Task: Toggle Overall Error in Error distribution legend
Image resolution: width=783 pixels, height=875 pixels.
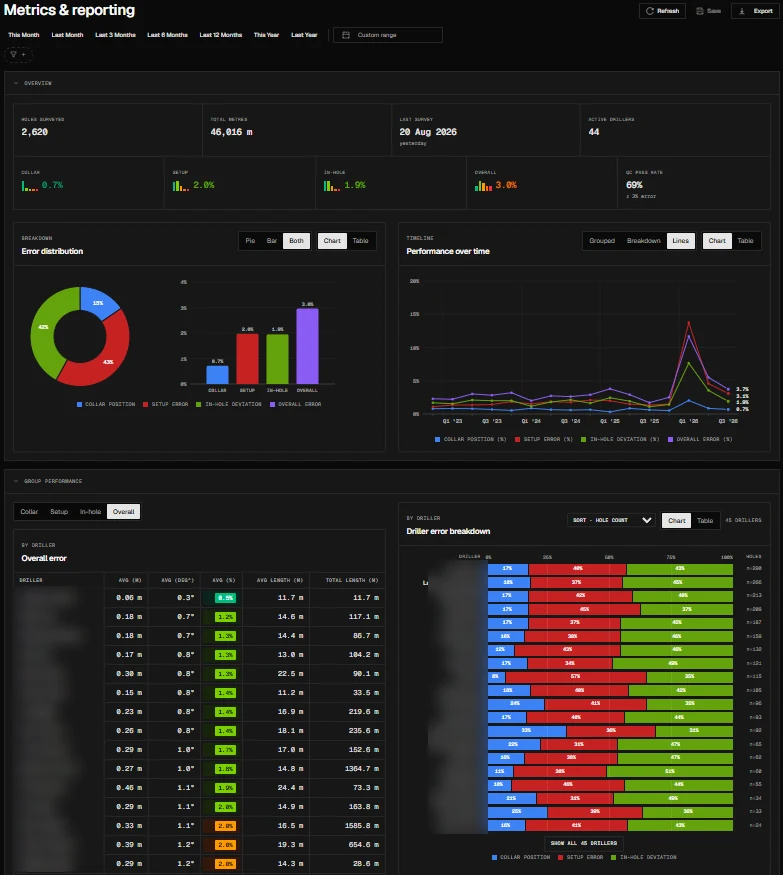Action: point(295,404)
